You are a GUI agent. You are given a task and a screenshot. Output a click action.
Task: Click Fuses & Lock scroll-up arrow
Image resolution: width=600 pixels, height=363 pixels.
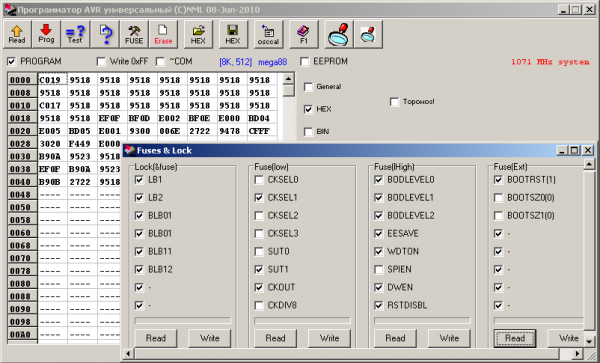point(589,164)
